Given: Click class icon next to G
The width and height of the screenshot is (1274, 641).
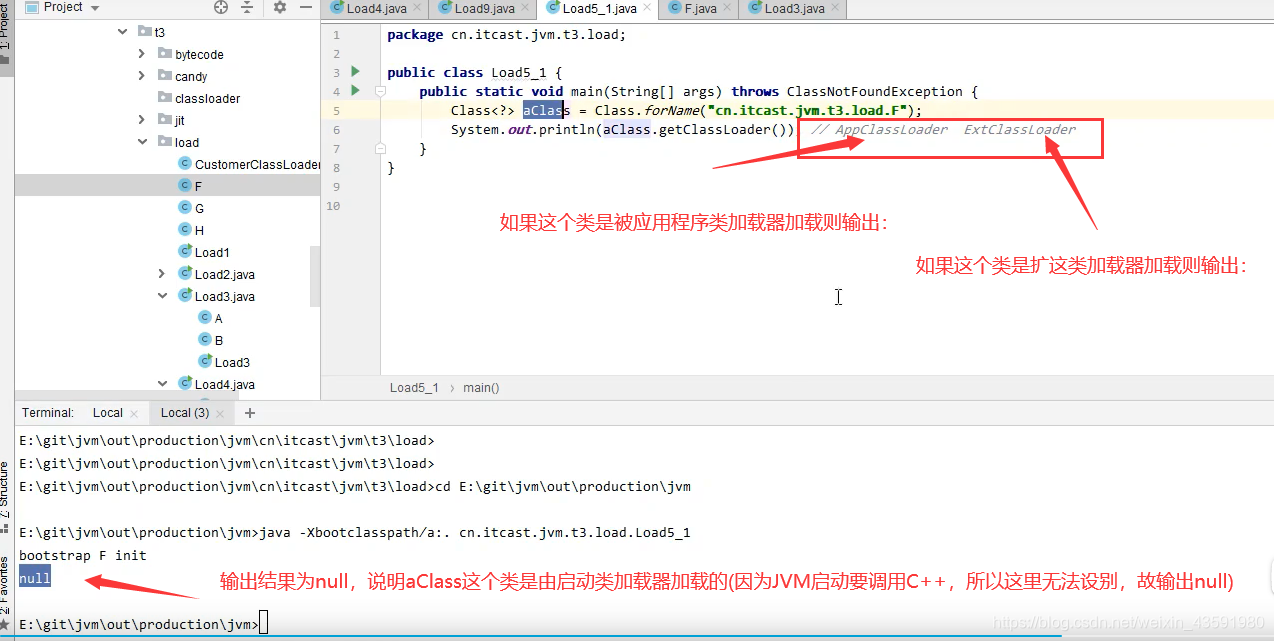Looking at the screenshot, I should 185,208.
